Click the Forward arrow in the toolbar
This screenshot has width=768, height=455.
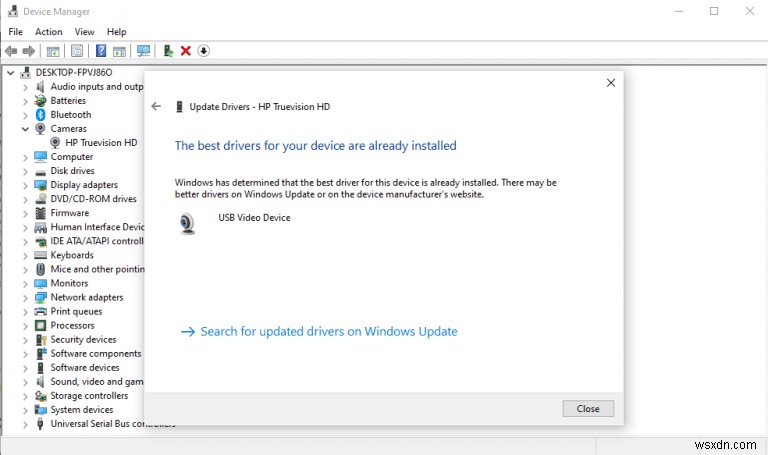(x=29, y=51)
